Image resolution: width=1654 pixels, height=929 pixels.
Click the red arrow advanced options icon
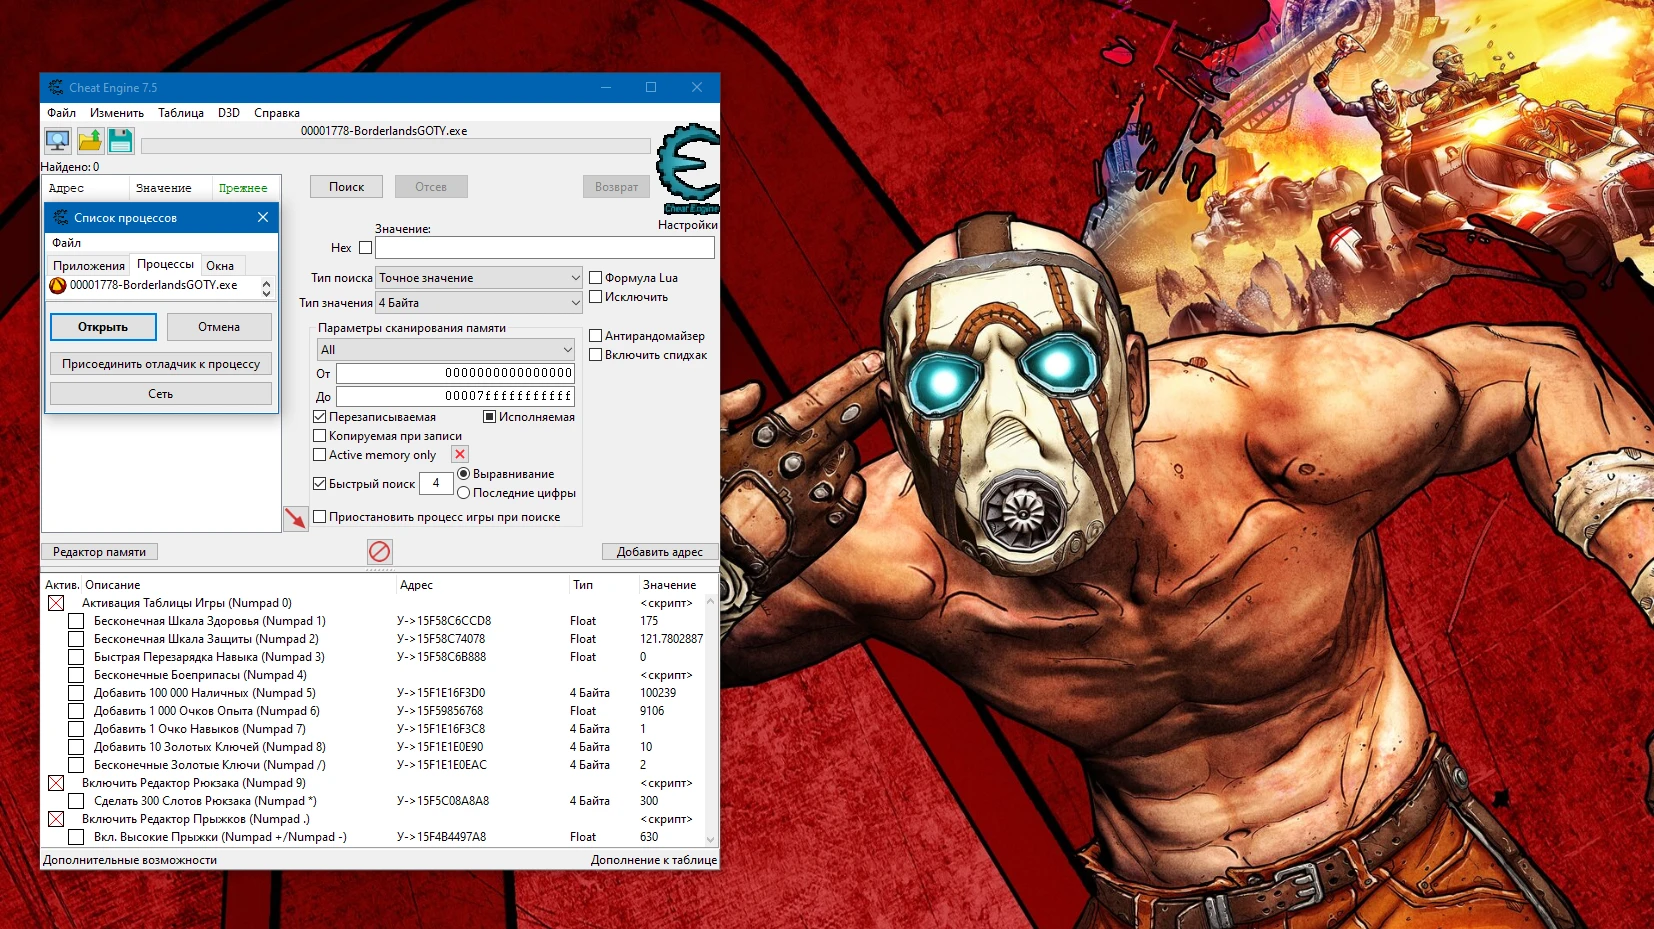296,518
